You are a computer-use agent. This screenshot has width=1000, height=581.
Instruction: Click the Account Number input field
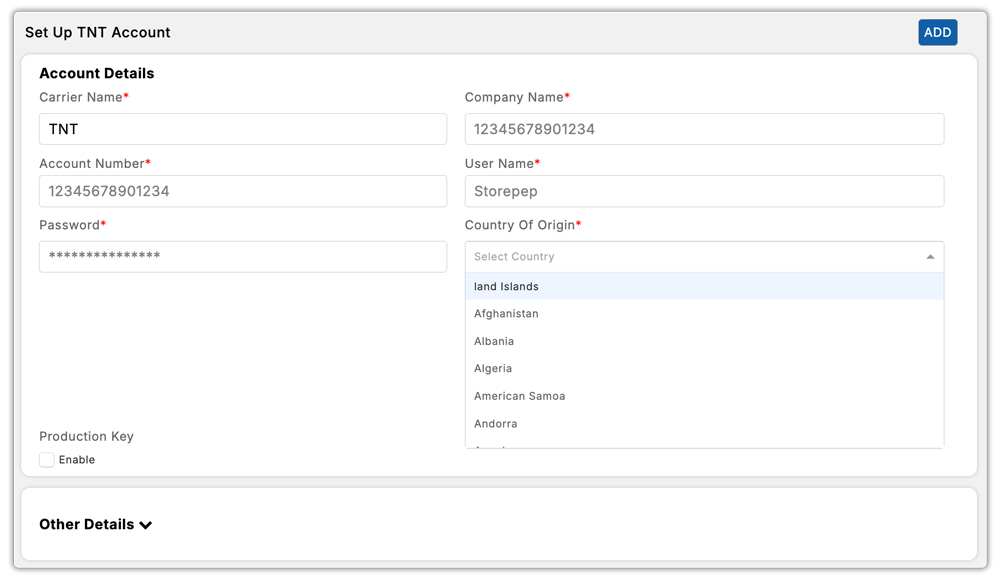point(243,191)
